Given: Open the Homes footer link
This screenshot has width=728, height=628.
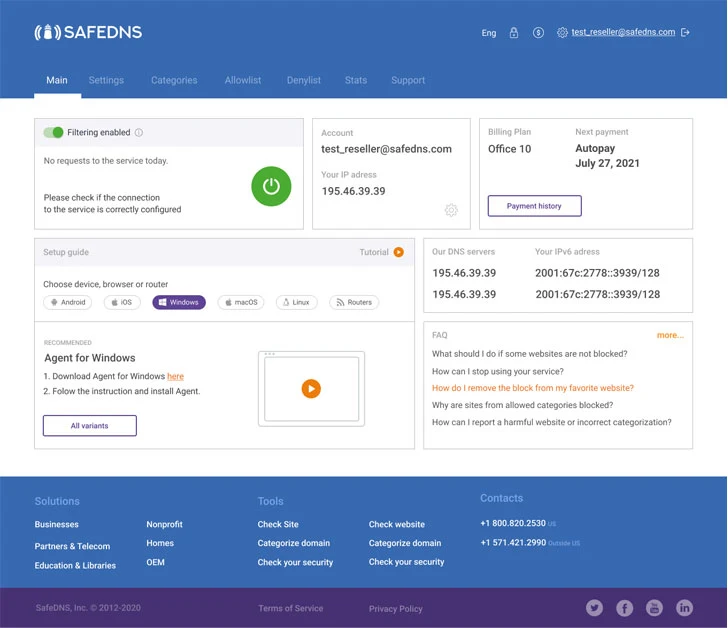Looking at the screenshot, I should [160, 543].
